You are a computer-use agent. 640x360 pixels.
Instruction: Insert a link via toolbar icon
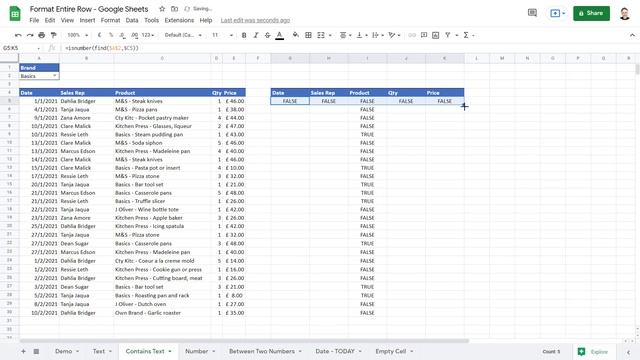tap(412, 36)
